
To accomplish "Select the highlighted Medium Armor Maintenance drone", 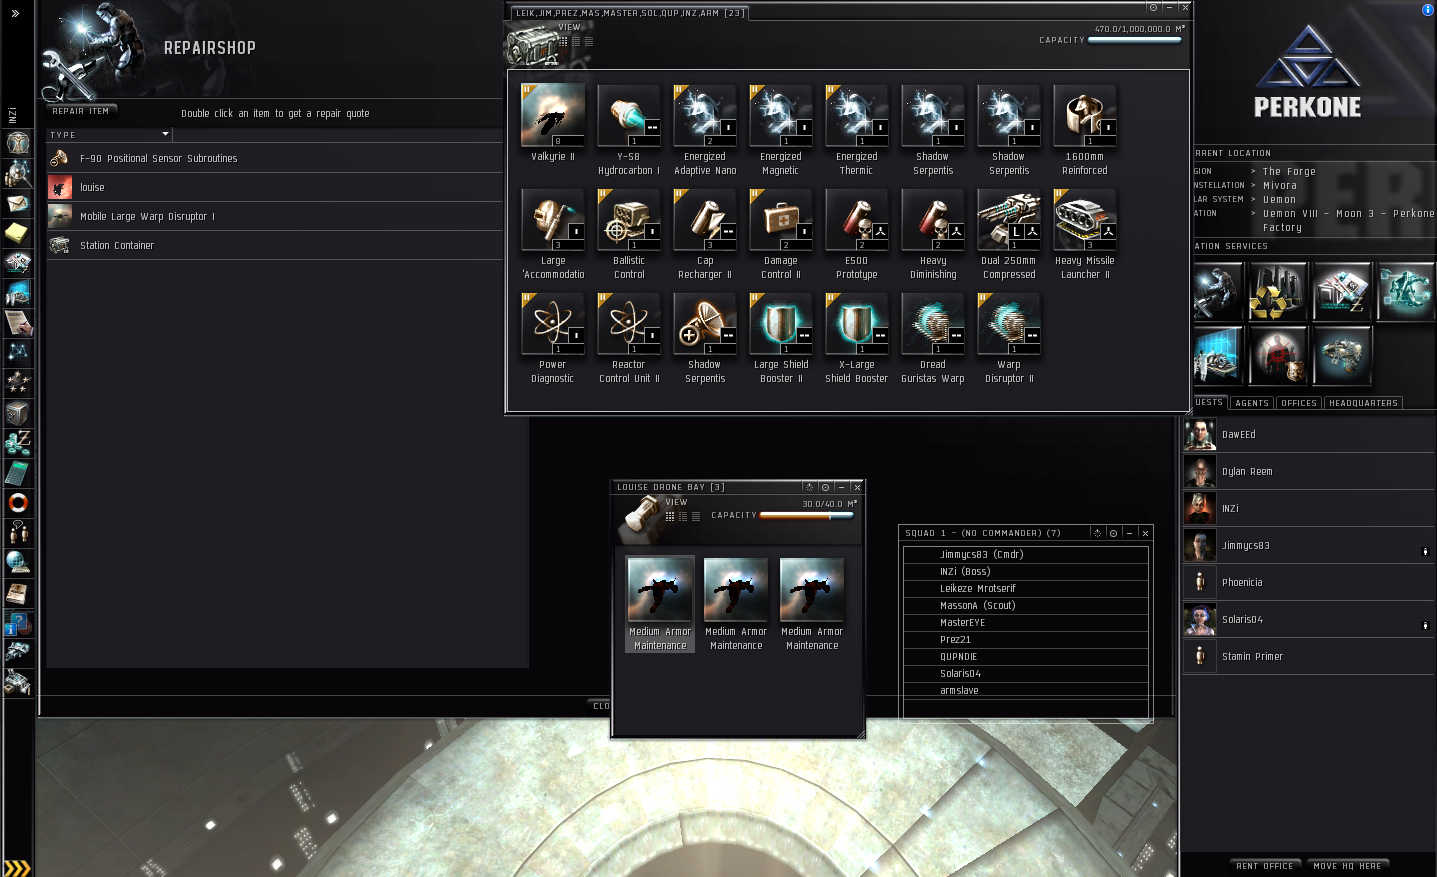I will coord(660,604).
